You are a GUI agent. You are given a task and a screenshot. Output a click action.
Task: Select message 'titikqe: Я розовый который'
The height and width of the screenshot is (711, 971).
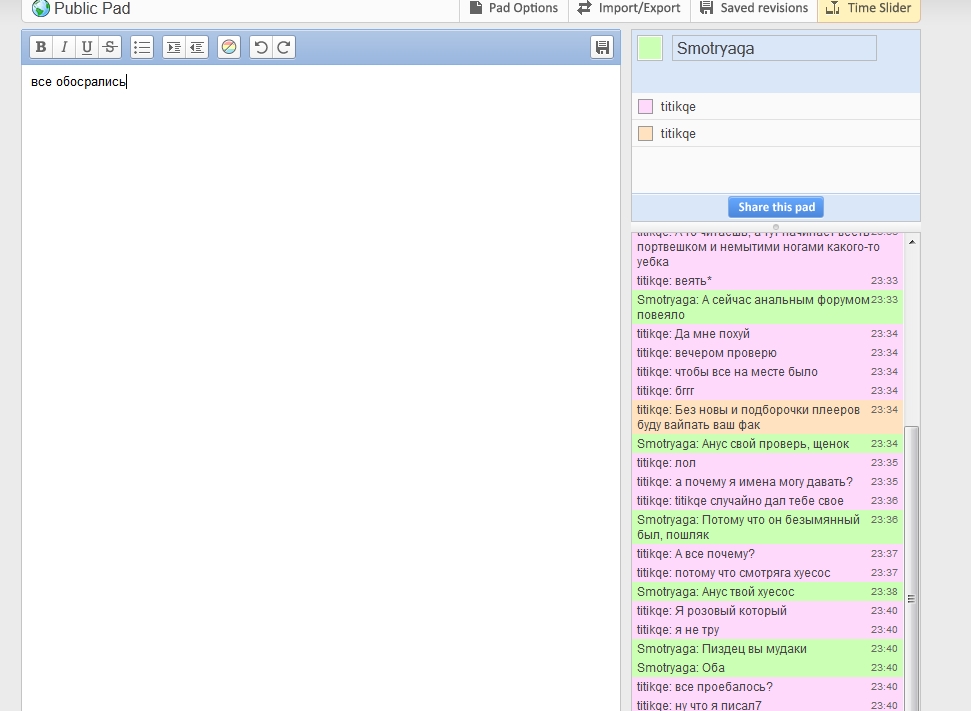click(x=767, y=611)
